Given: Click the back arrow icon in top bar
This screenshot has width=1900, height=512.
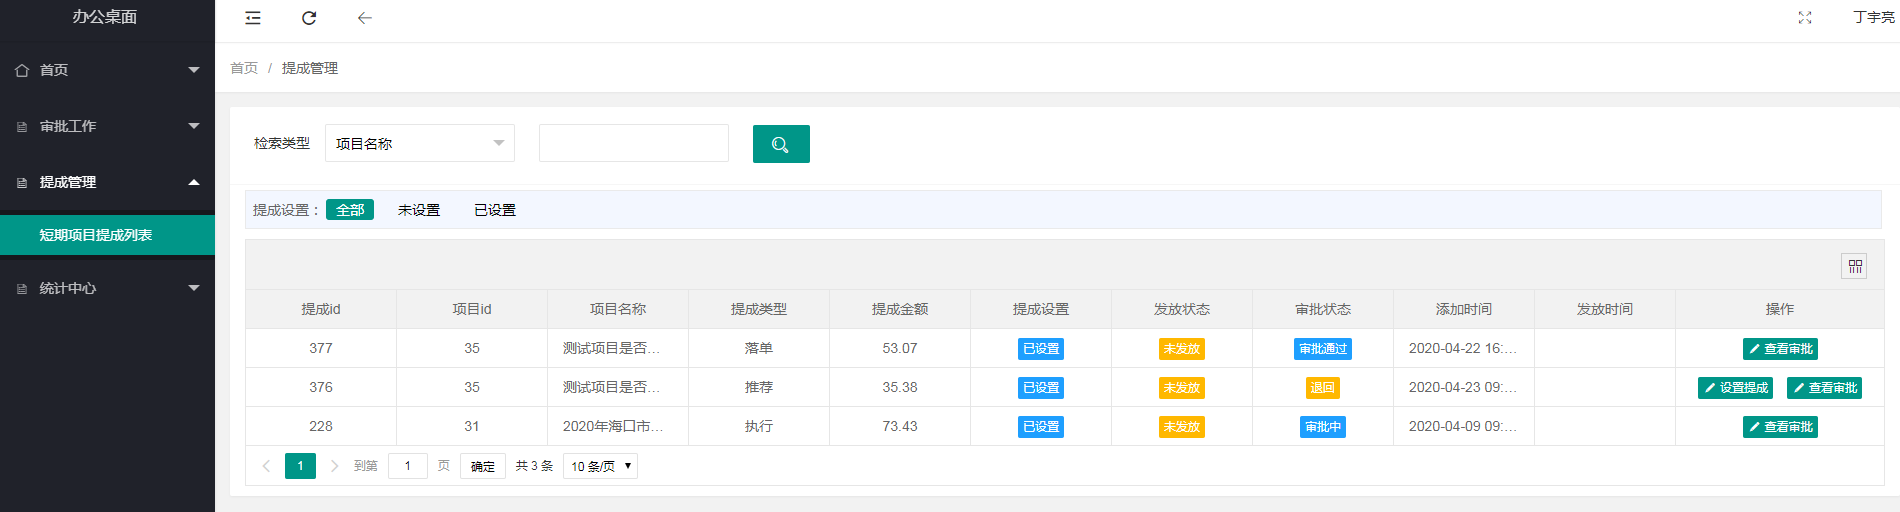Looking at the screenshot, I should click(365, 18).
